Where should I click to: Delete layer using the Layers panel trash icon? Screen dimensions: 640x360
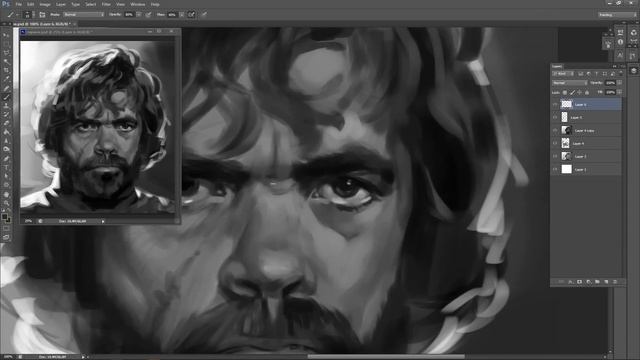point(615,282)
